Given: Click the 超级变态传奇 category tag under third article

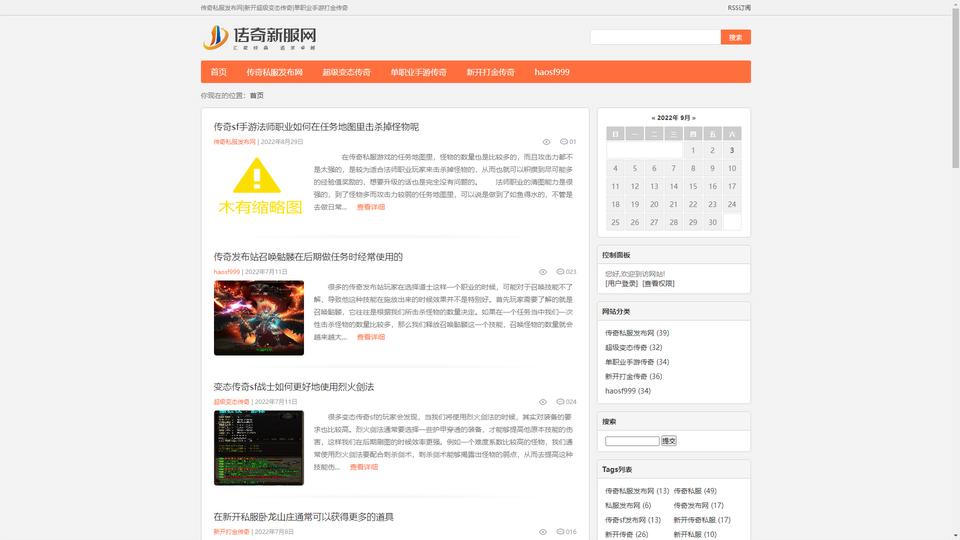Looking at the screenshot, I should pos(231,402).
